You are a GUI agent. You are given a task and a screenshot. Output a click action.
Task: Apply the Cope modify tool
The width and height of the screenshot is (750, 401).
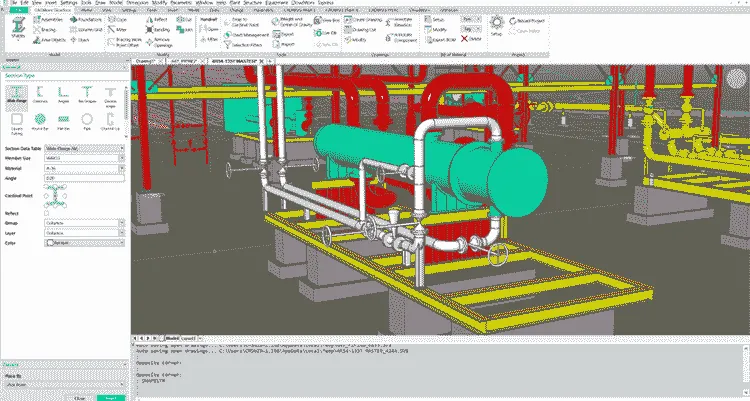point(118,20)
